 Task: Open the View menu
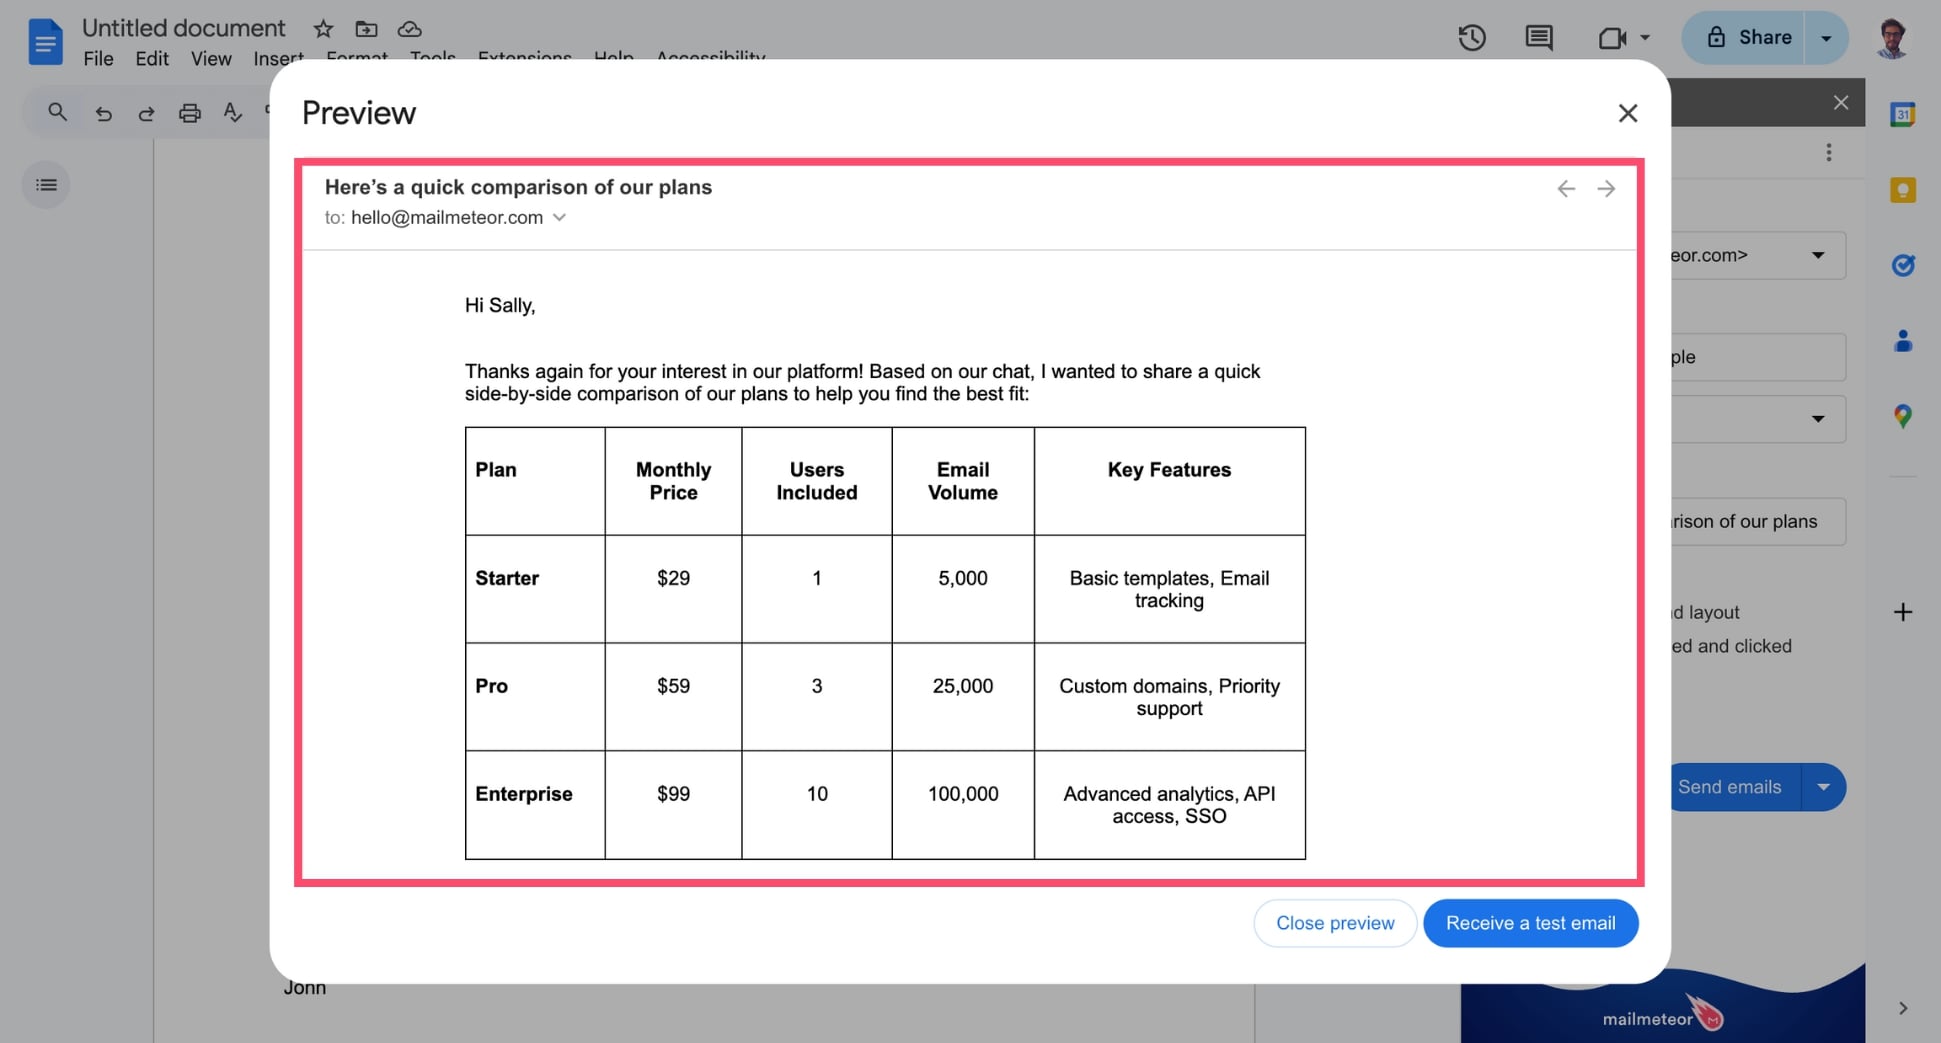tap(211, 58)
